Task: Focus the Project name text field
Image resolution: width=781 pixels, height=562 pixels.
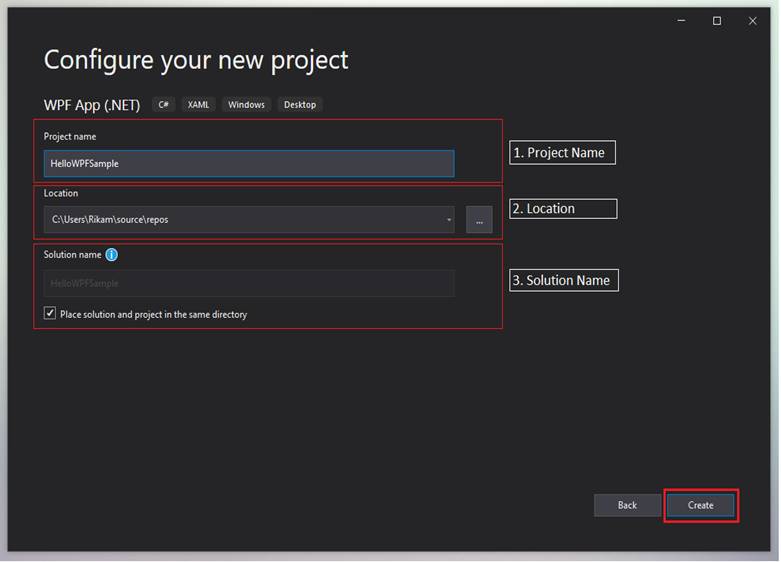Action: (248, 164)
